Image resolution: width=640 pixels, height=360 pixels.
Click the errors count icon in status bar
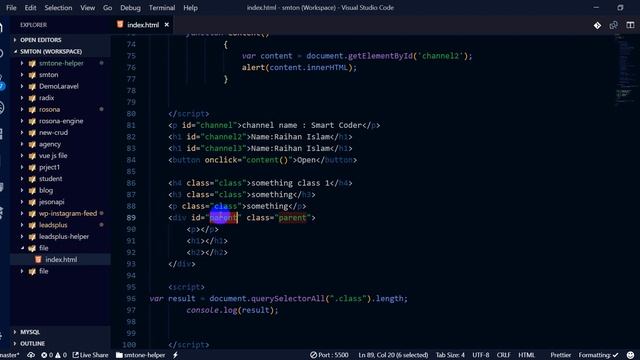pyautogui.click(x=44, y=355)
